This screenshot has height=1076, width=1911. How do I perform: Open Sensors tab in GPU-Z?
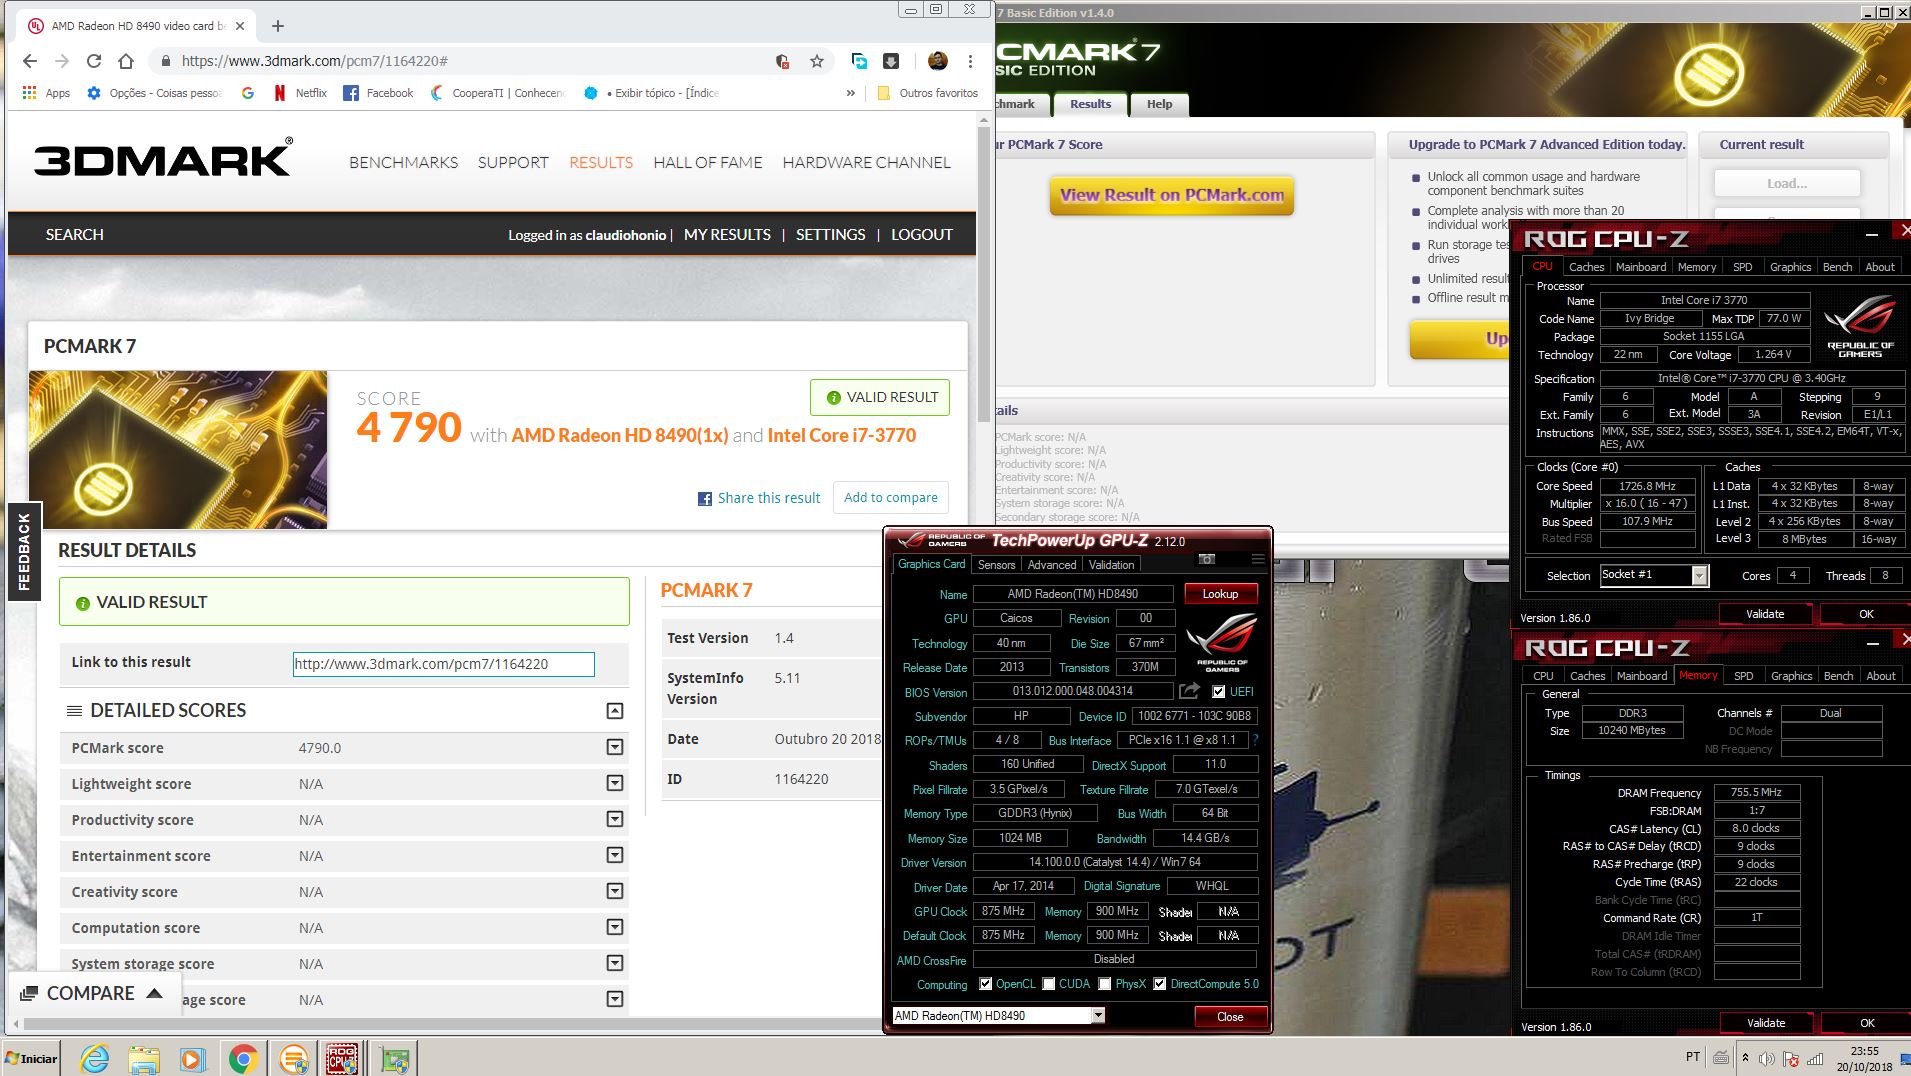(x=996, y=565)
